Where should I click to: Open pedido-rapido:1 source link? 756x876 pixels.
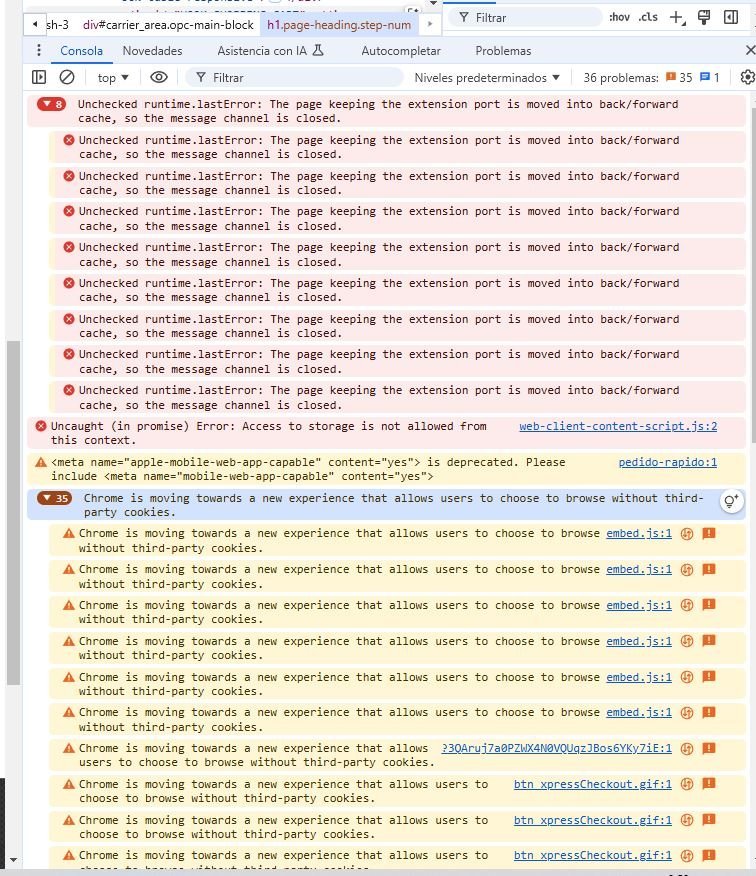pyautogui.click(x=667, y=463)
